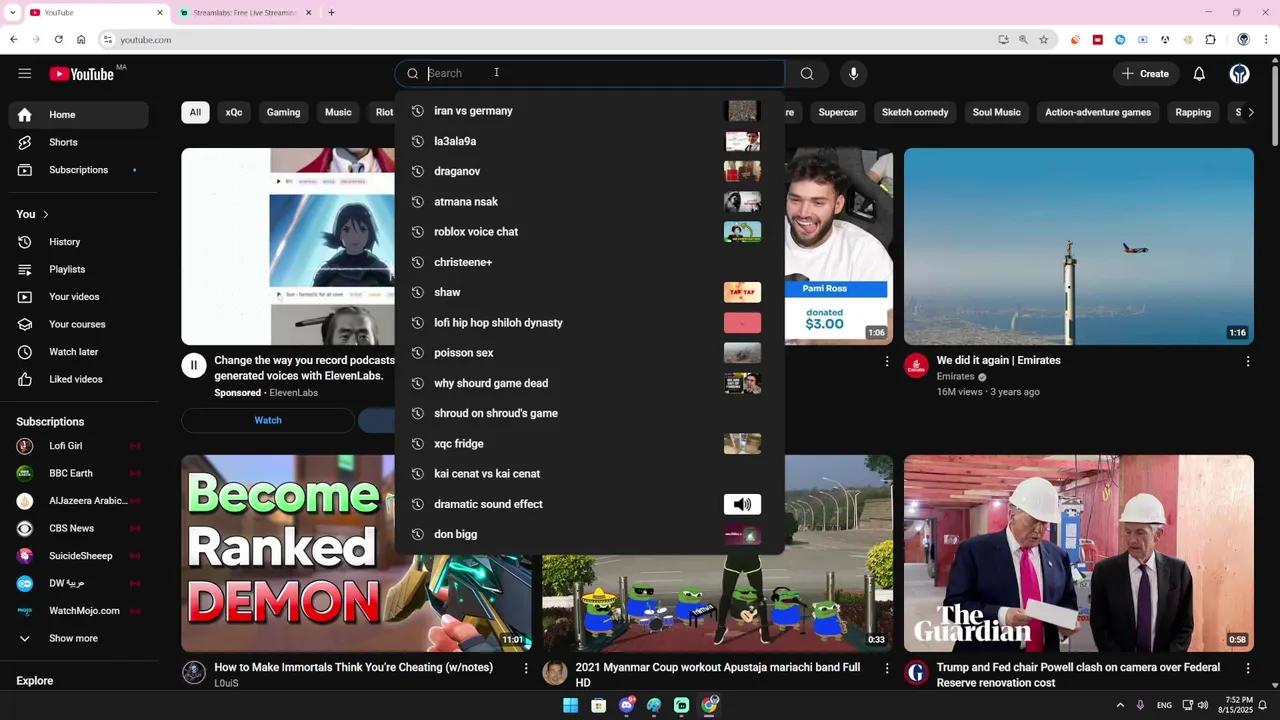Open The Guardian Trump video thumbnail
1280x720 pixels.
coord(1079,553)
